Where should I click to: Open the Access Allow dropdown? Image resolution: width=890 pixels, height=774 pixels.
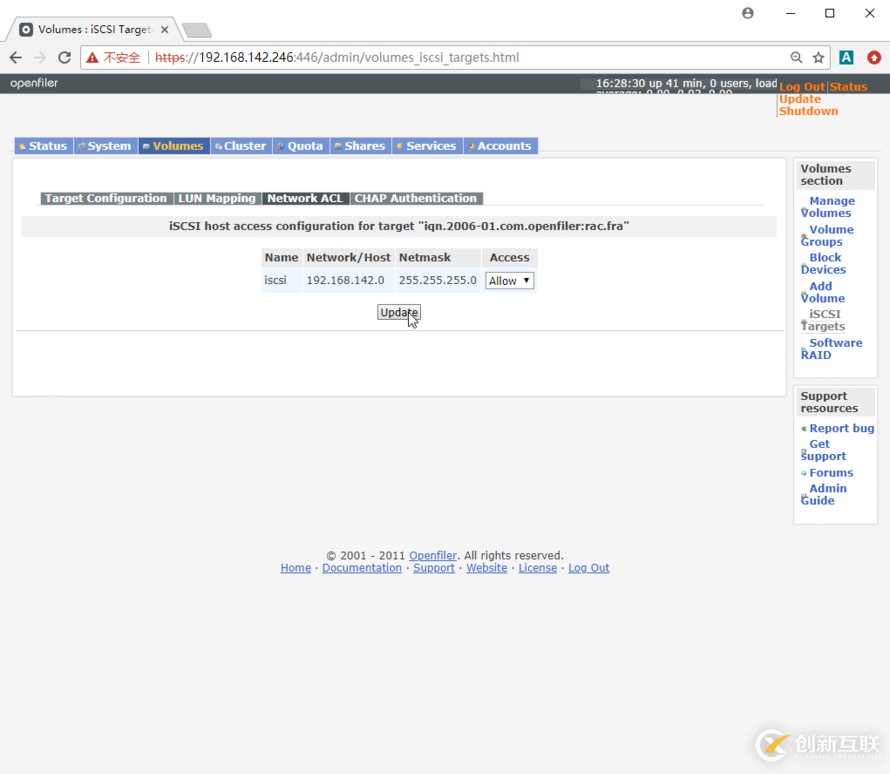[509, 281]
